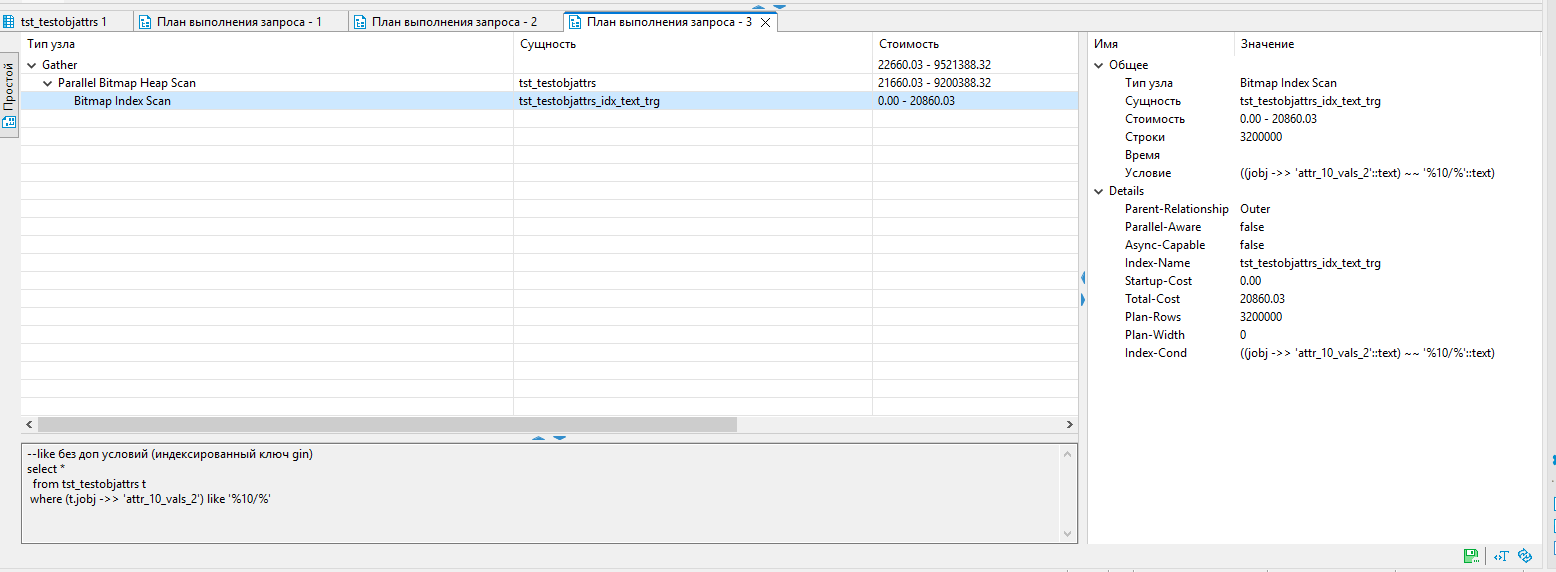Click the refresh plan icon
Viewport: 1556px width, 572px height.
click(1525, 556)
